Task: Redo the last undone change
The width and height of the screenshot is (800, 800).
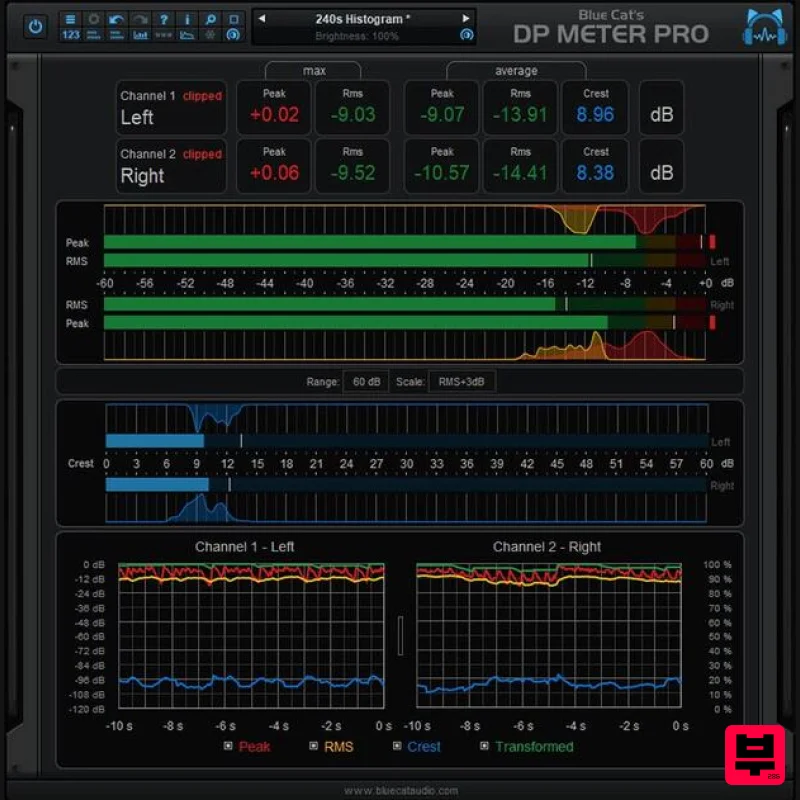Action: coord(140,17)
